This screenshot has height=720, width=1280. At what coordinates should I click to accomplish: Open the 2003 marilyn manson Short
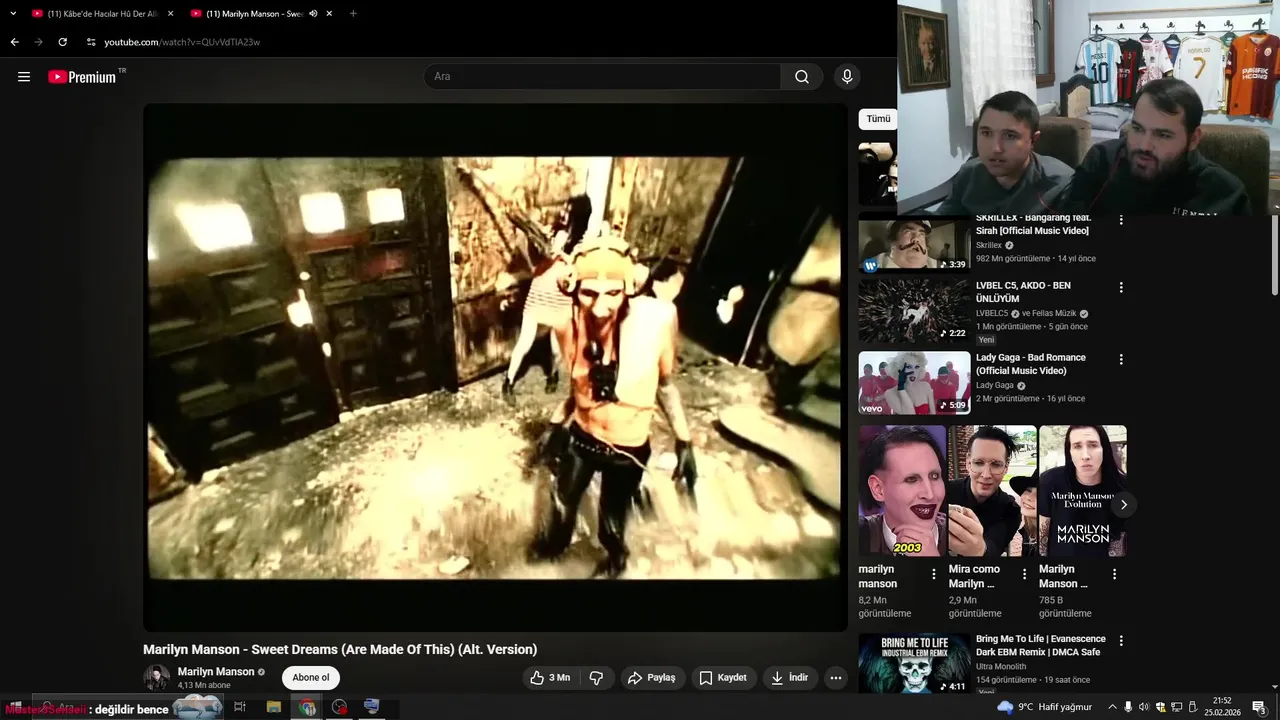point(902,491)
